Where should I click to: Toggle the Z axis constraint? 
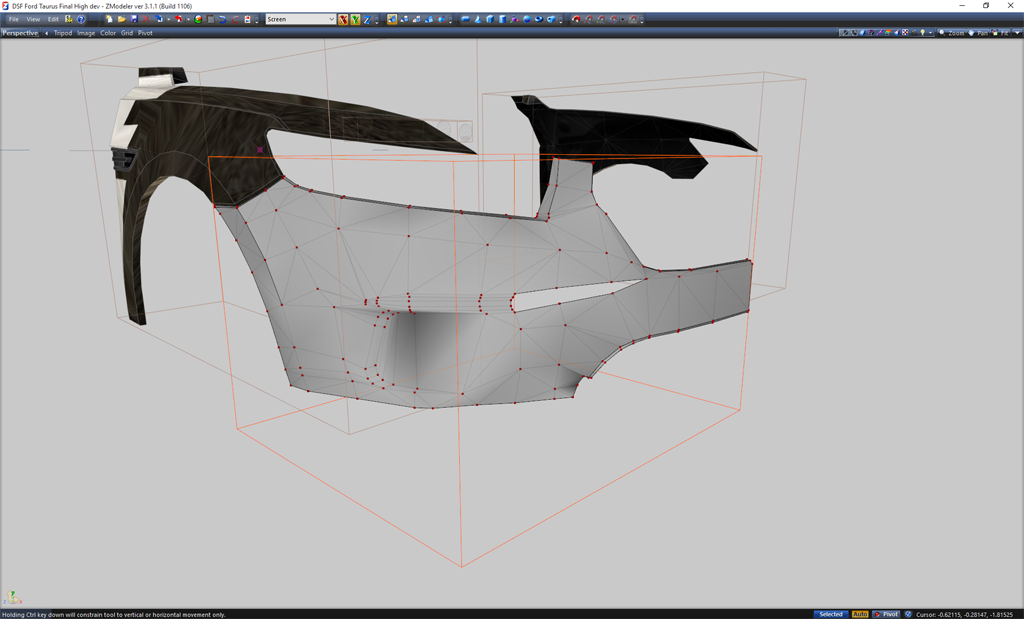point(367,19)
